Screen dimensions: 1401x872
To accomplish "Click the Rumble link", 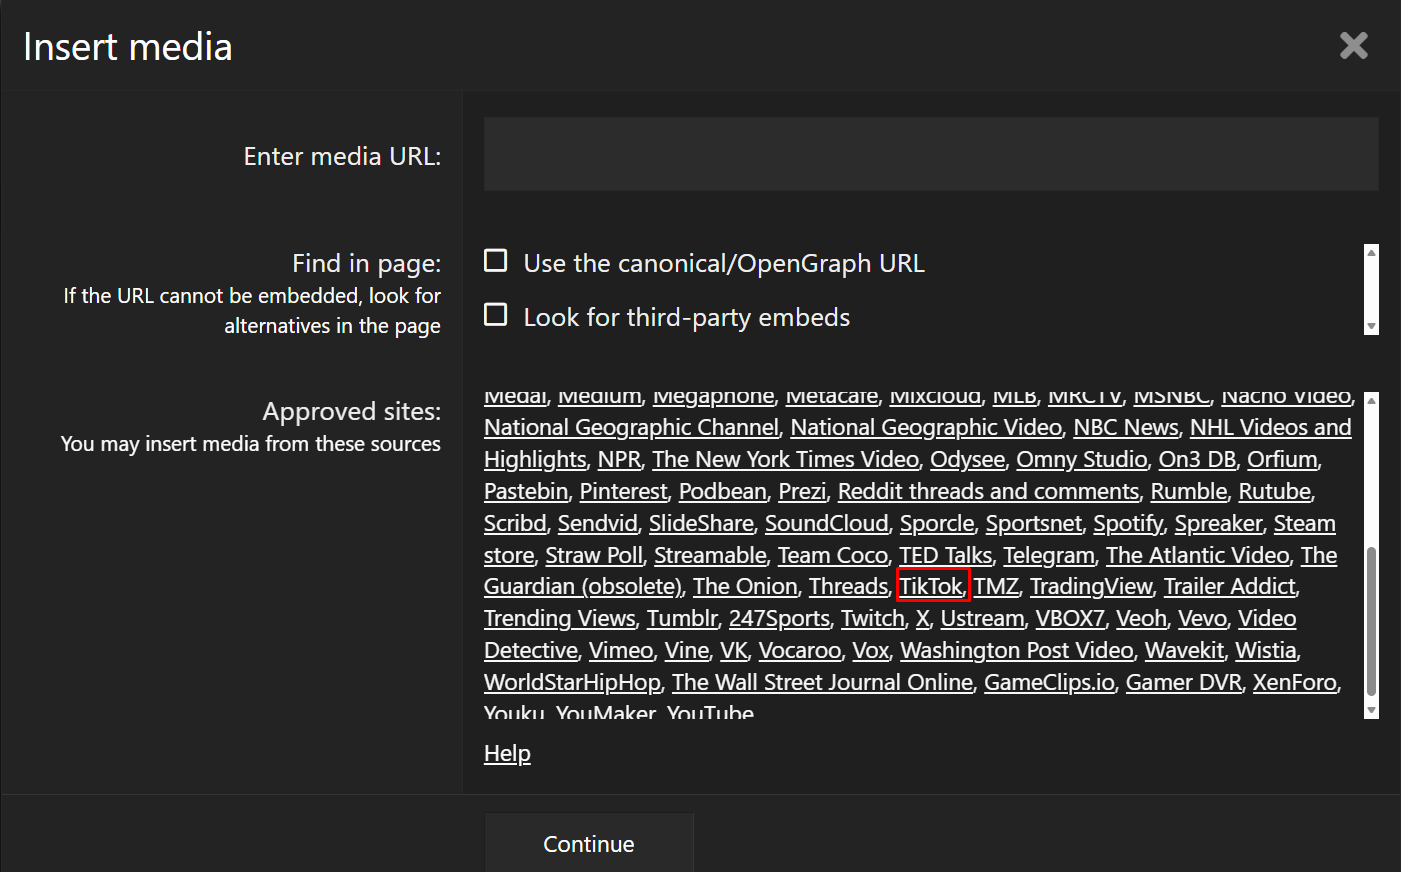I will [x=1189, y=492].
